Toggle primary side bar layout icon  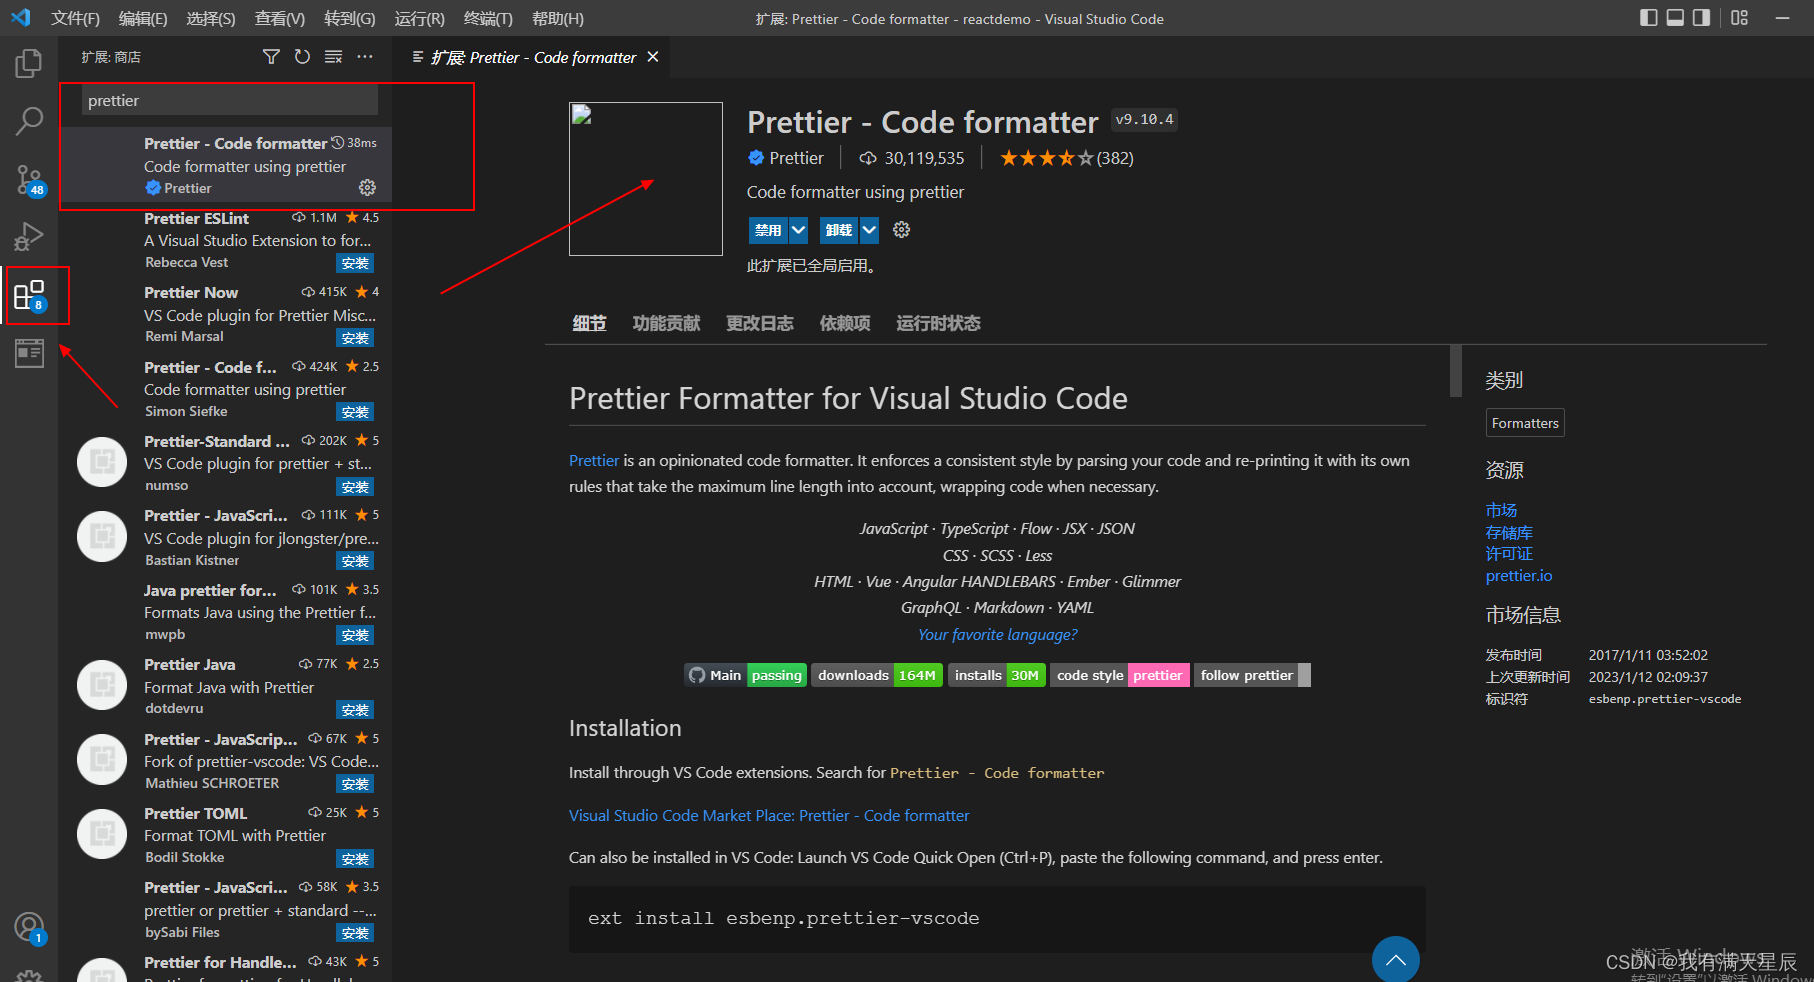click(x=1649, y=18)
